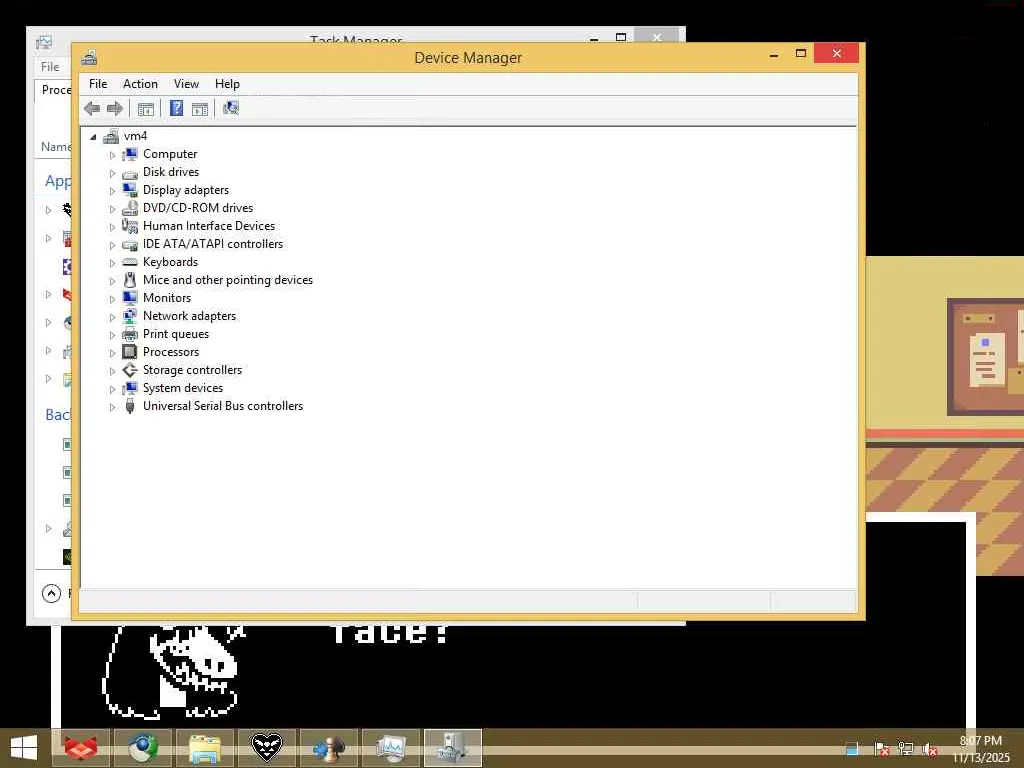Toggle the show/hide console tree toolbar icon

point(146,108)
